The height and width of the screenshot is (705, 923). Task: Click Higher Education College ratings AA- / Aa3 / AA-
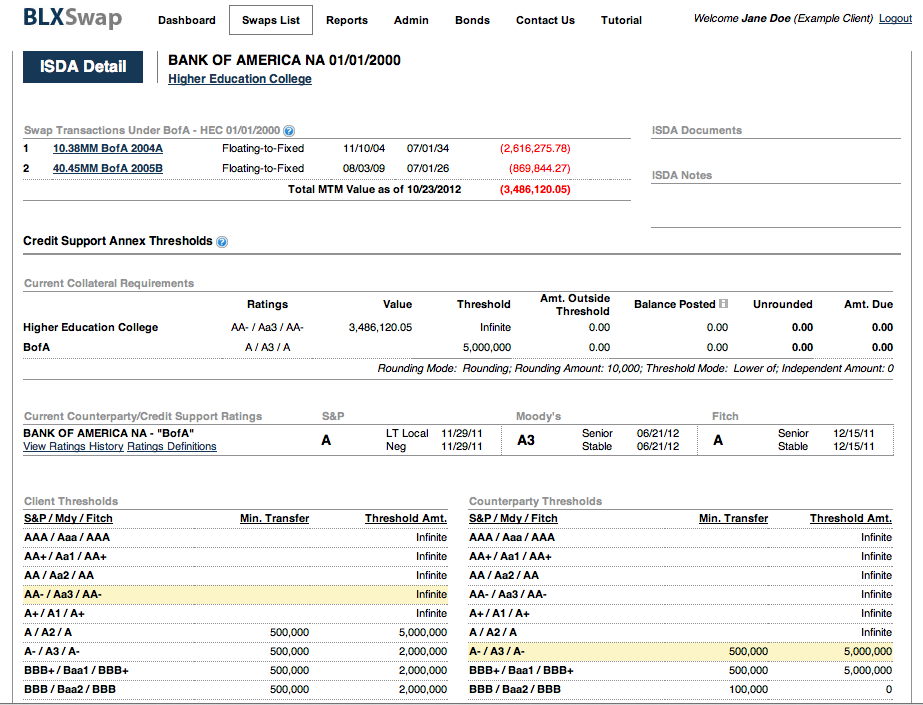tap(267, 327)
